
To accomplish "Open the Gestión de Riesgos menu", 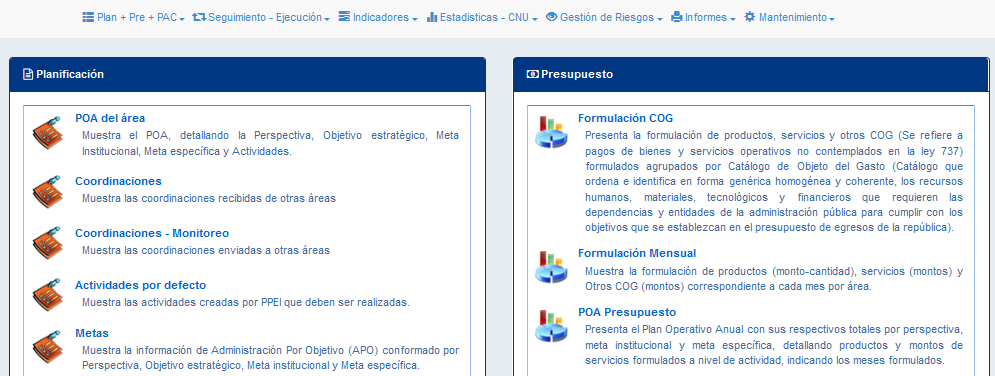I will click(604, 18).
